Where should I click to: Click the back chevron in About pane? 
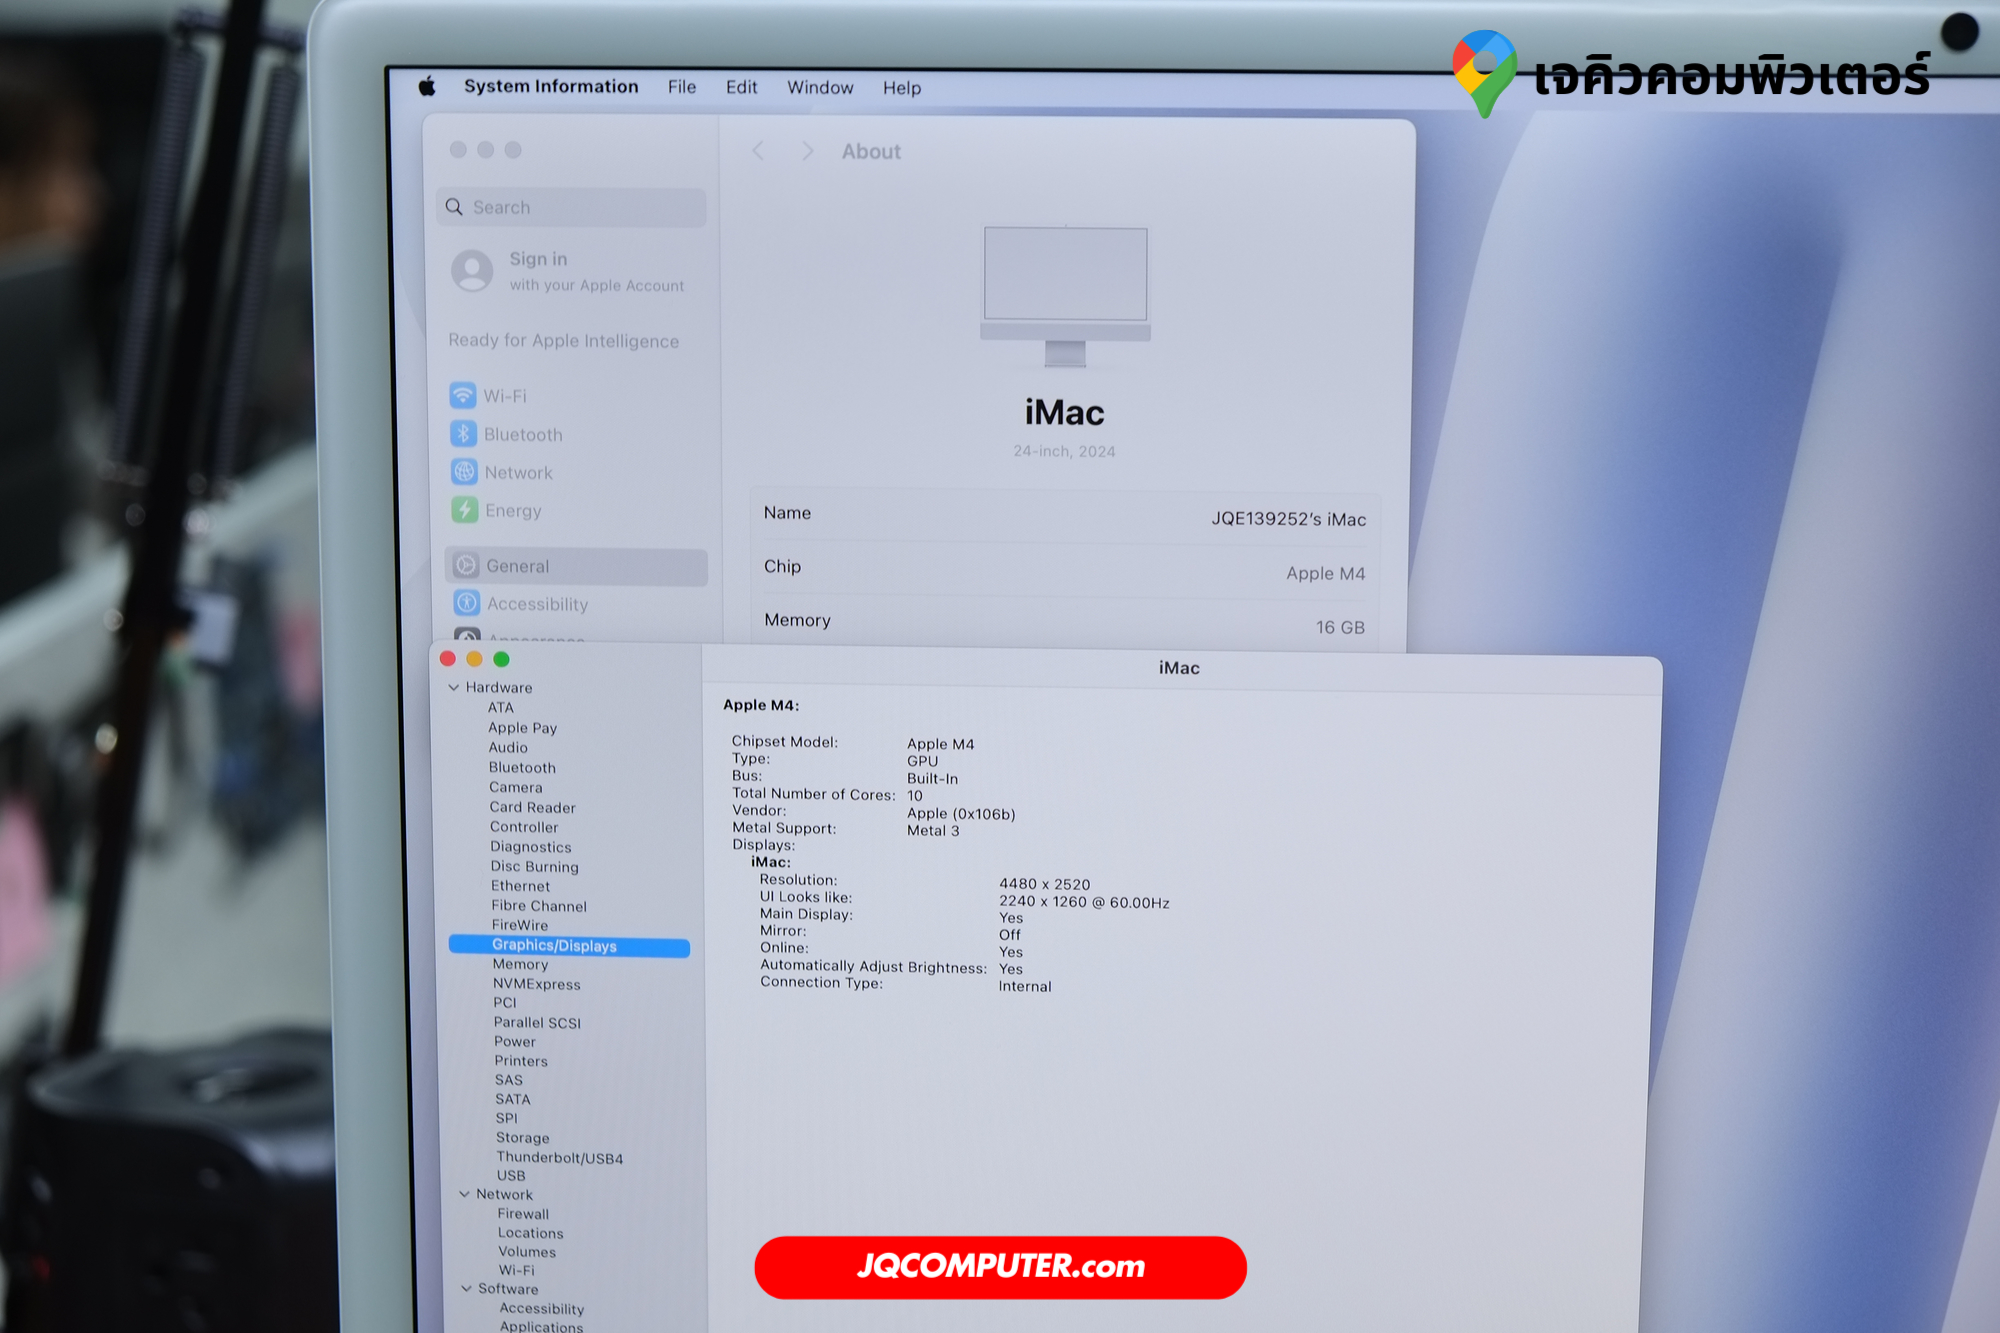(x=758, y=151)
